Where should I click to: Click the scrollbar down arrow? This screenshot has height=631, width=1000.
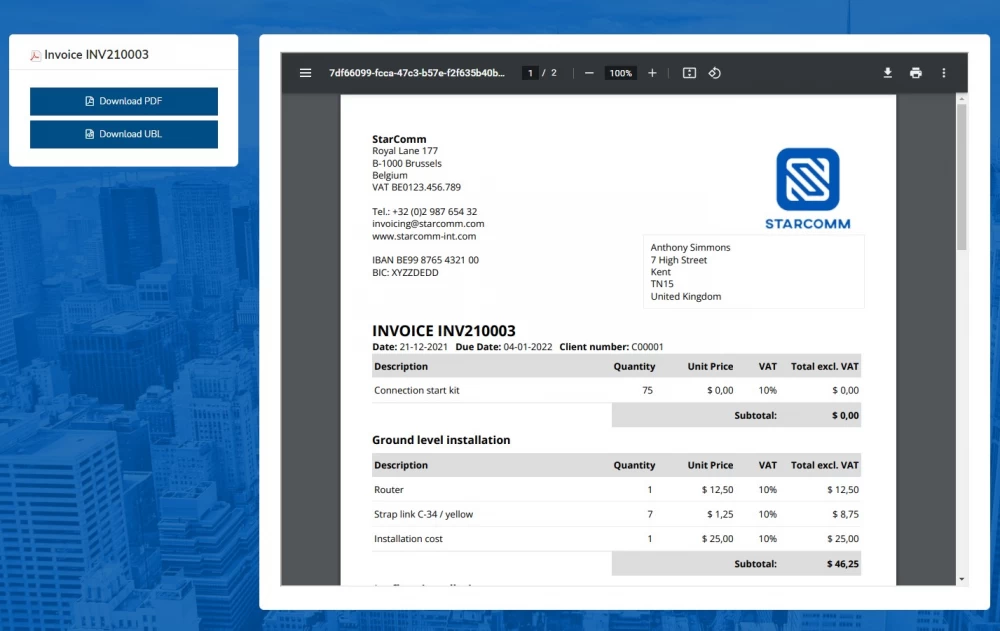tap(961, 579)
